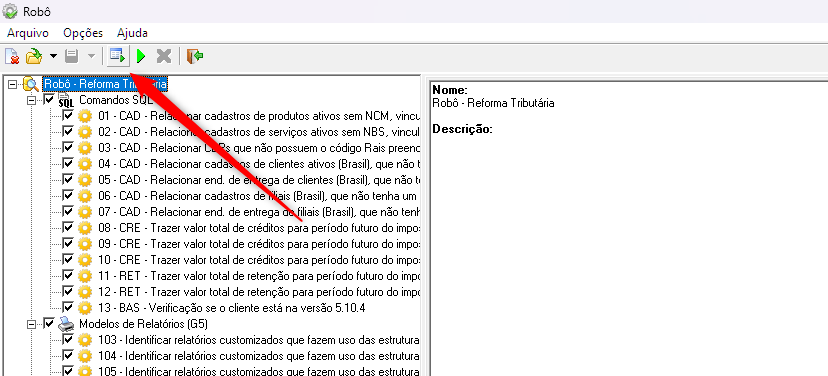828x376 pixels.
Task: Select the row 09 - CRE - Trazer valor total
Action: pos(259,243)
